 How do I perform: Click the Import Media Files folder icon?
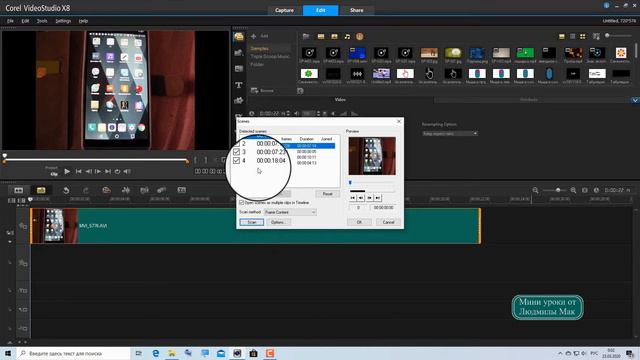tap(306, 37)
